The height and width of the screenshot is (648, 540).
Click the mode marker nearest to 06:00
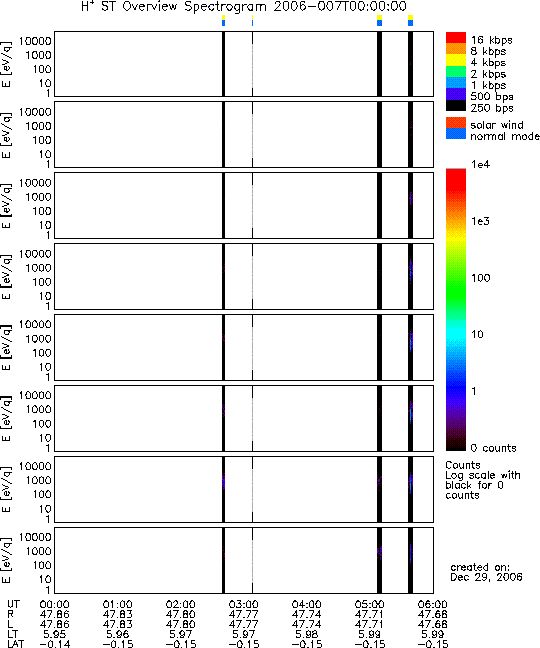tap(410, 21)
